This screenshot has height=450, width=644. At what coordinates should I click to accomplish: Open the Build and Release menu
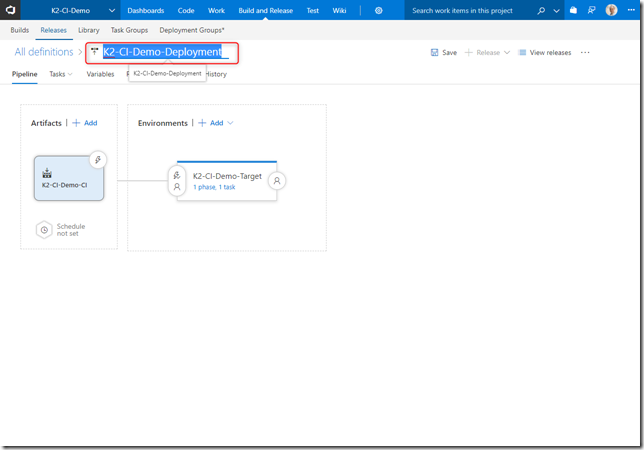(265, 10)
